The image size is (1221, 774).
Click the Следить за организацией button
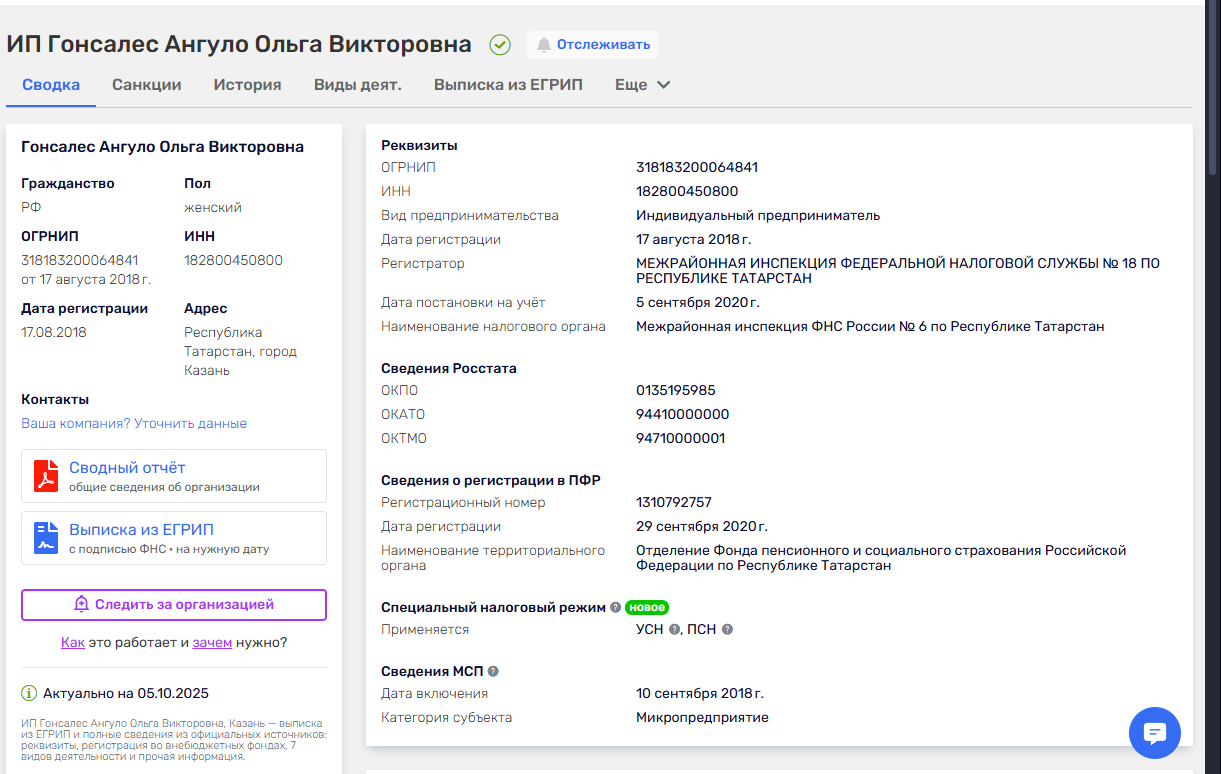coord(174,605)
